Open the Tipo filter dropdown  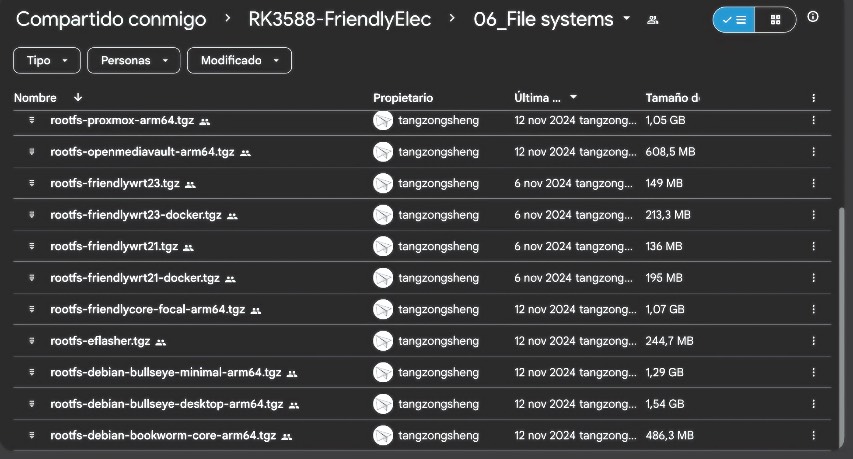pos(47,60)
